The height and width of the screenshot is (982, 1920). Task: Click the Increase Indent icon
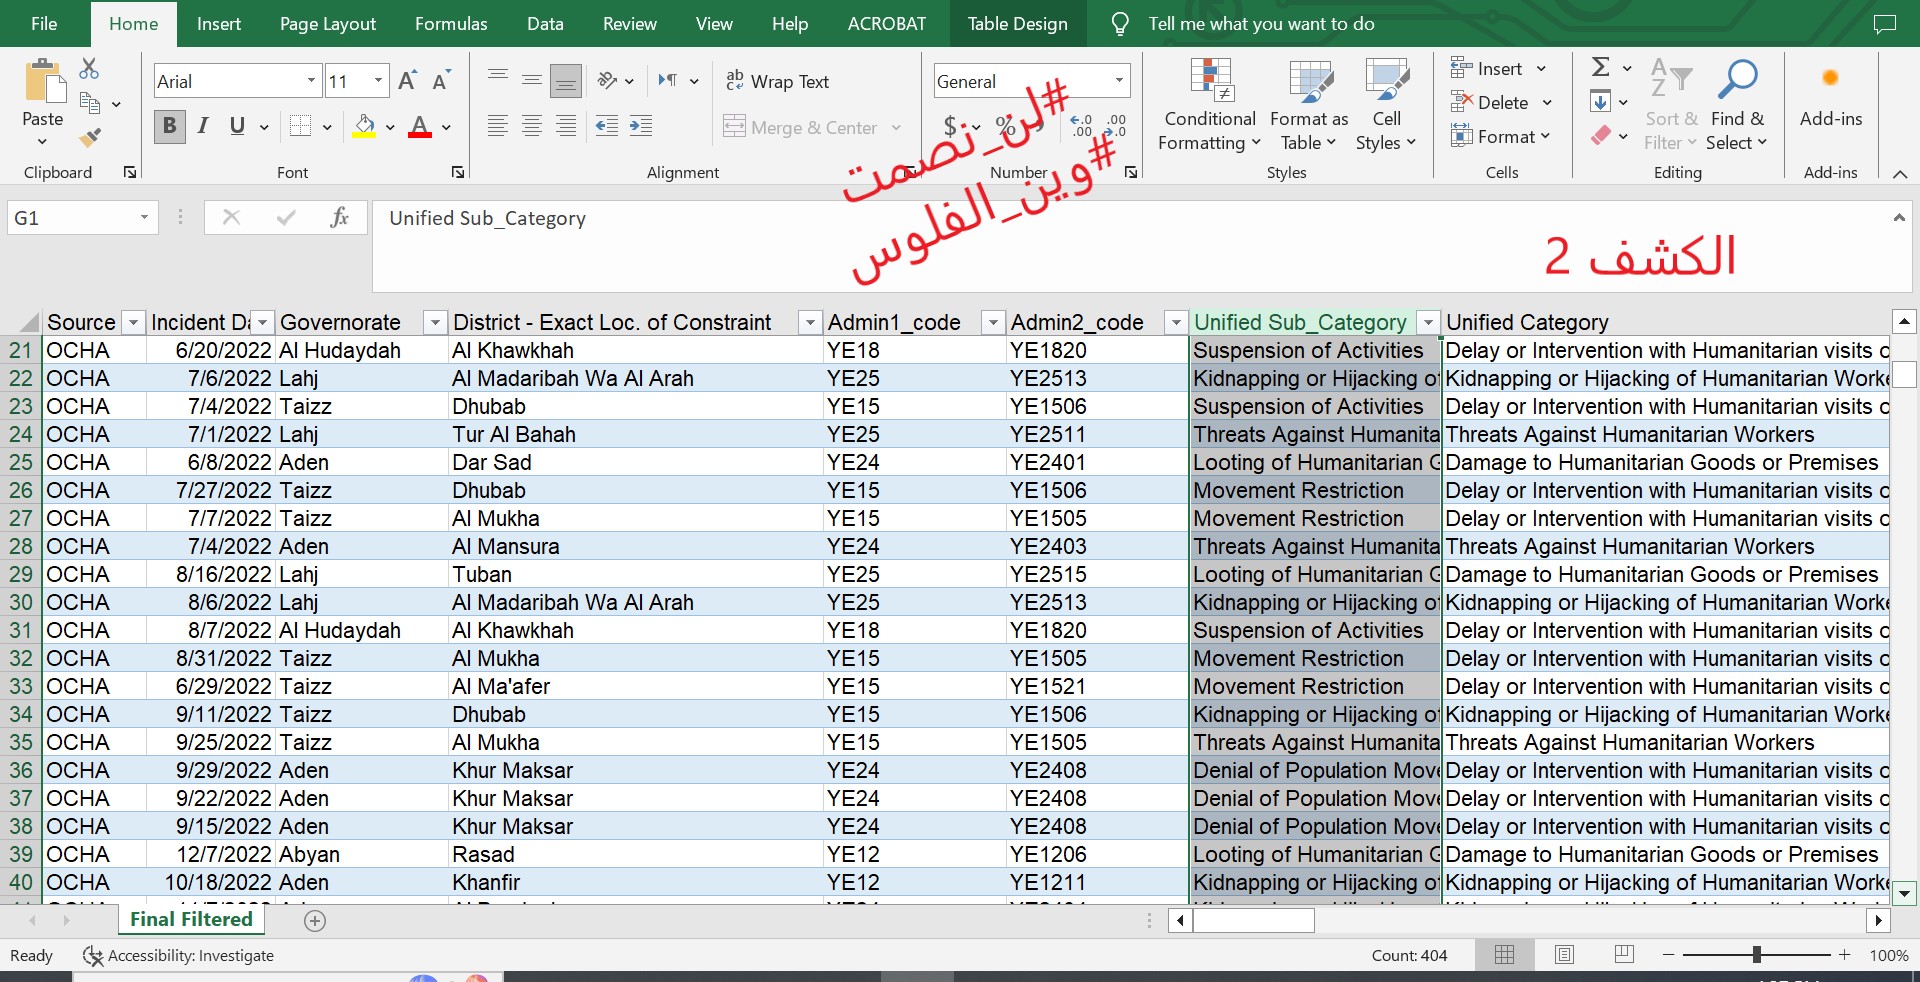[x=640, y=126]
